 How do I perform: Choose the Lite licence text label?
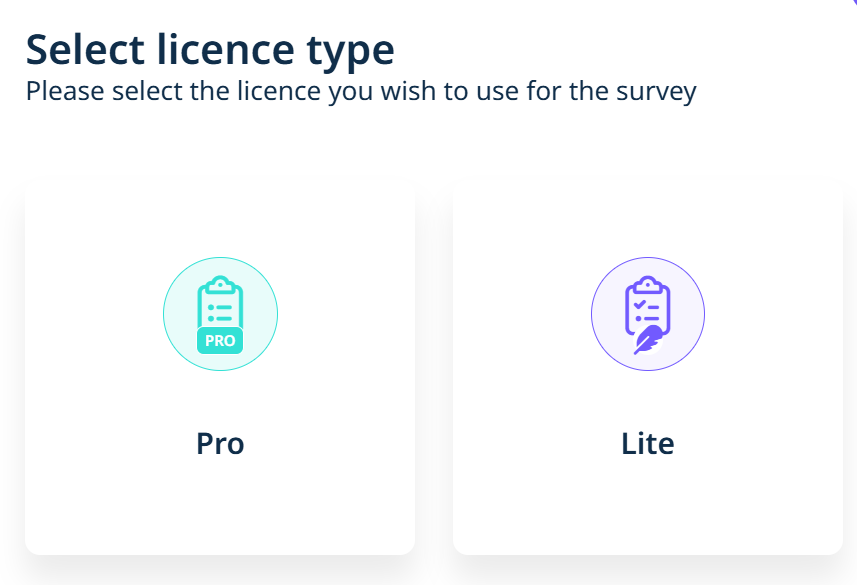[x=648, y=443]
